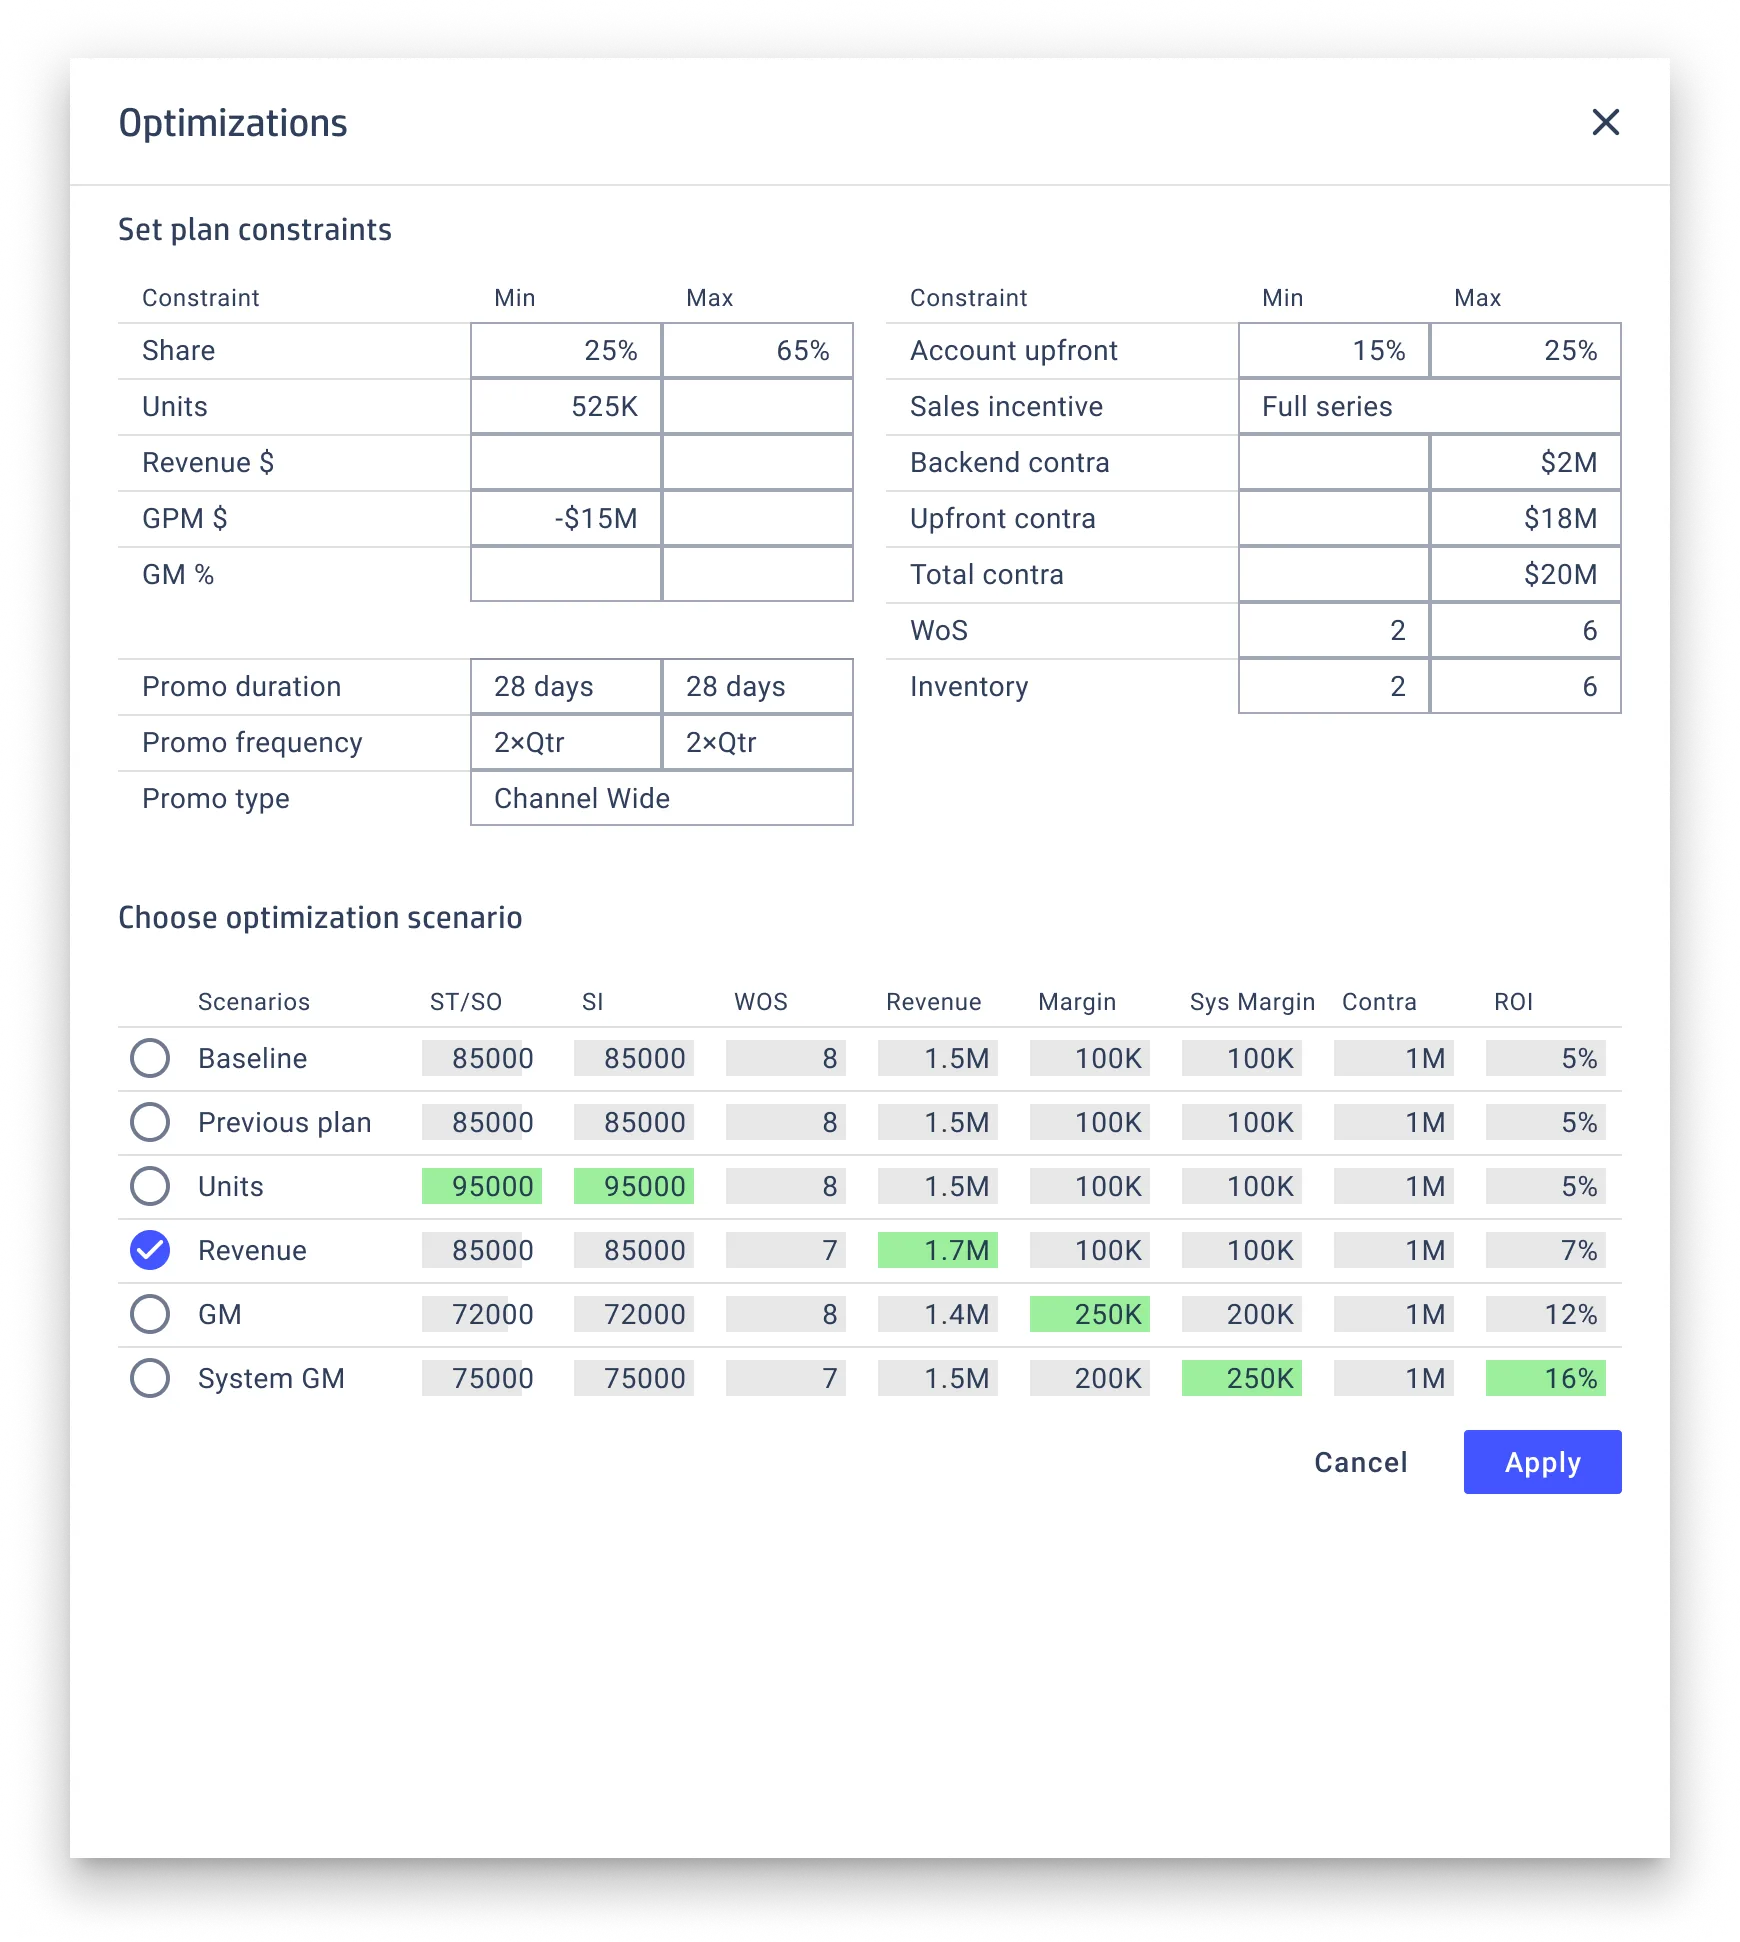
Task: Edit the GPM $ minimum -$15M value
Action: click(565, 518)
